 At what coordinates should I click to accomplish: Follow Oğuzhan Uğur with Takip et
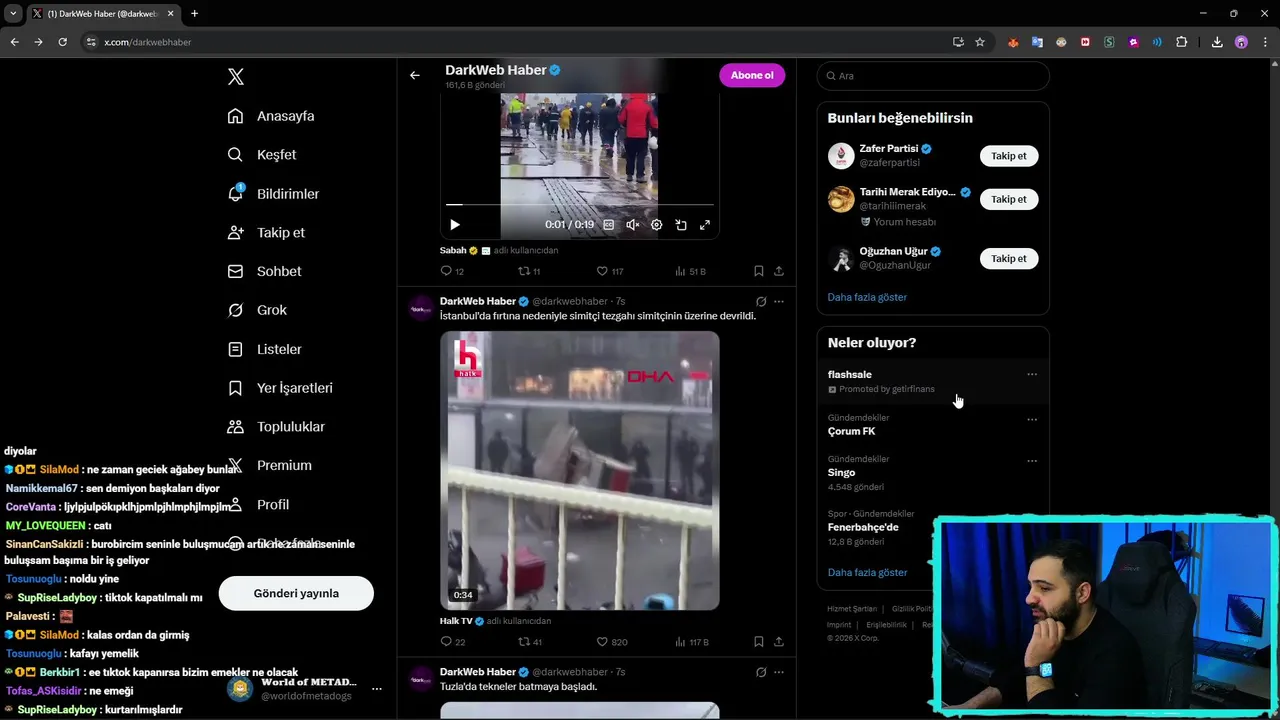tap(1008, 258)
